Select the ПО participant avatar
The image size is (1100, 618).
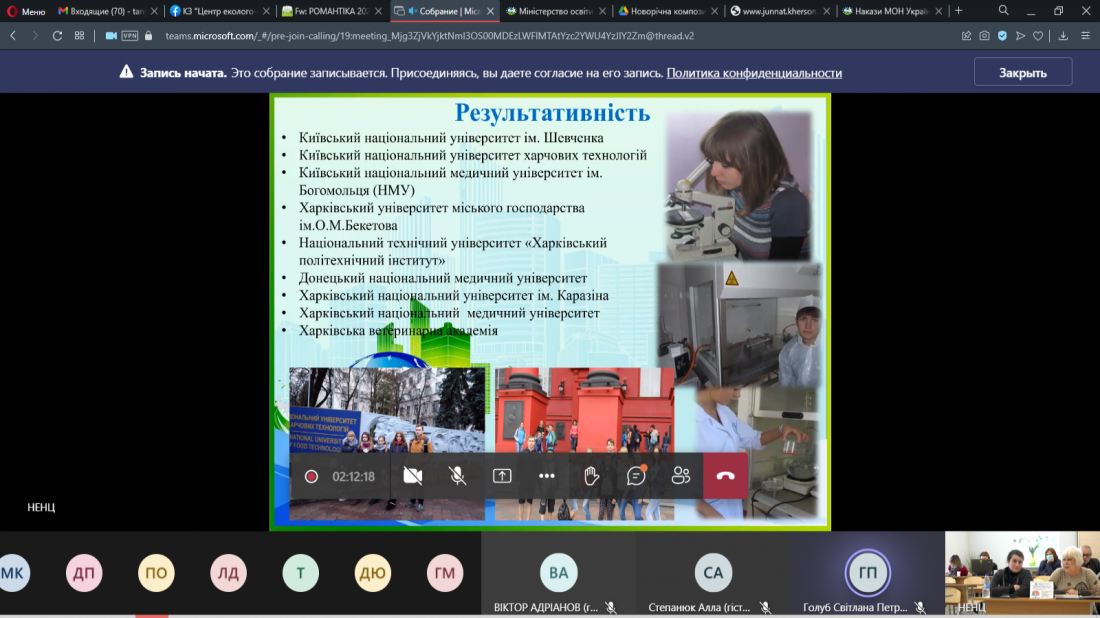tap(156, 573)
